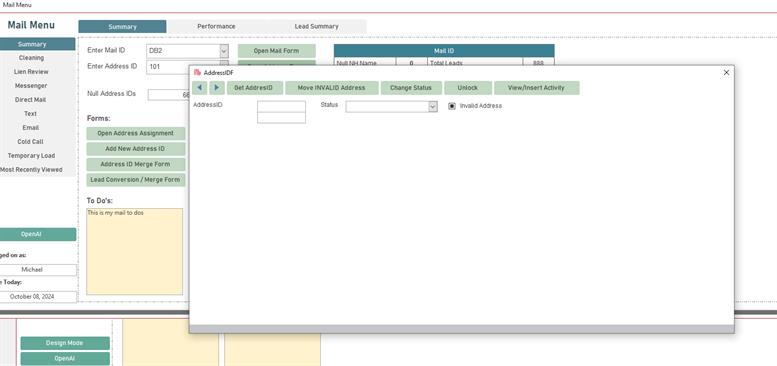Click the Enter Address ID field
The image size is (777, 366).
(167, 67)
